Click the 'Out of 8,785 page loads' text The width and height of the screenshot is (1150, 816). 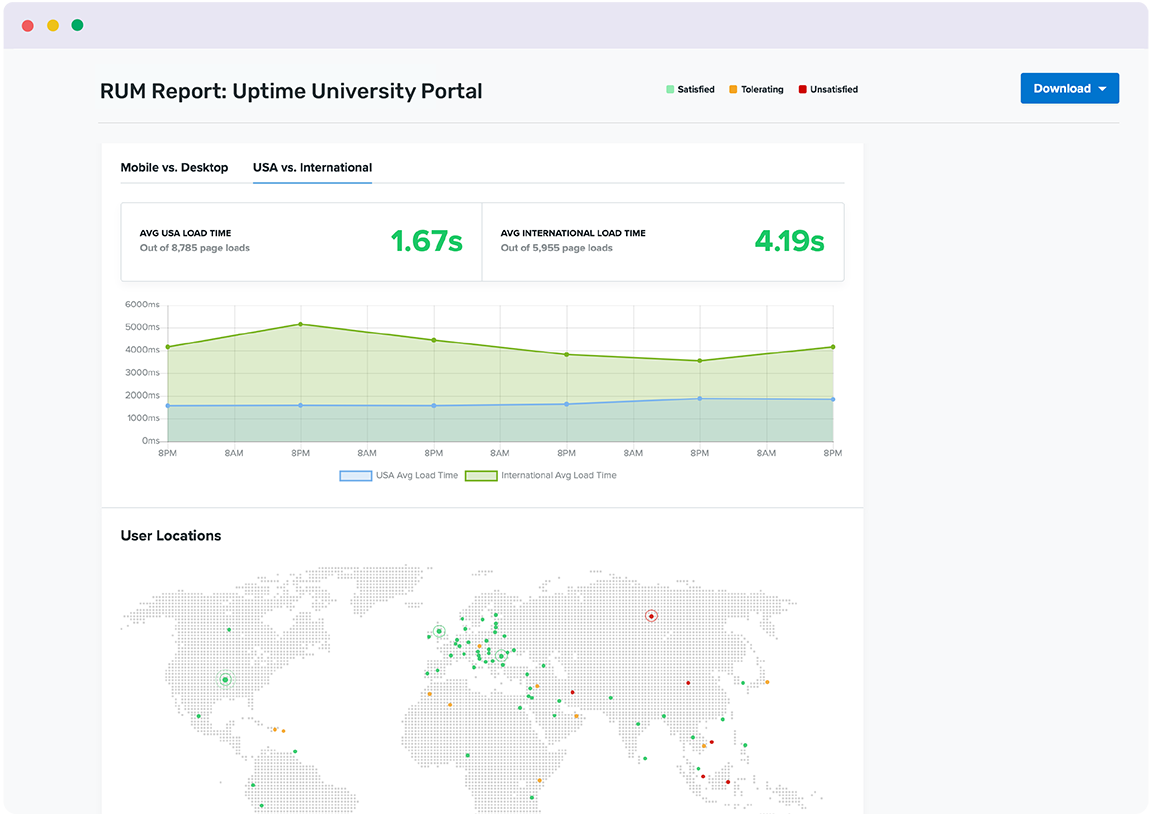[195, 248]
